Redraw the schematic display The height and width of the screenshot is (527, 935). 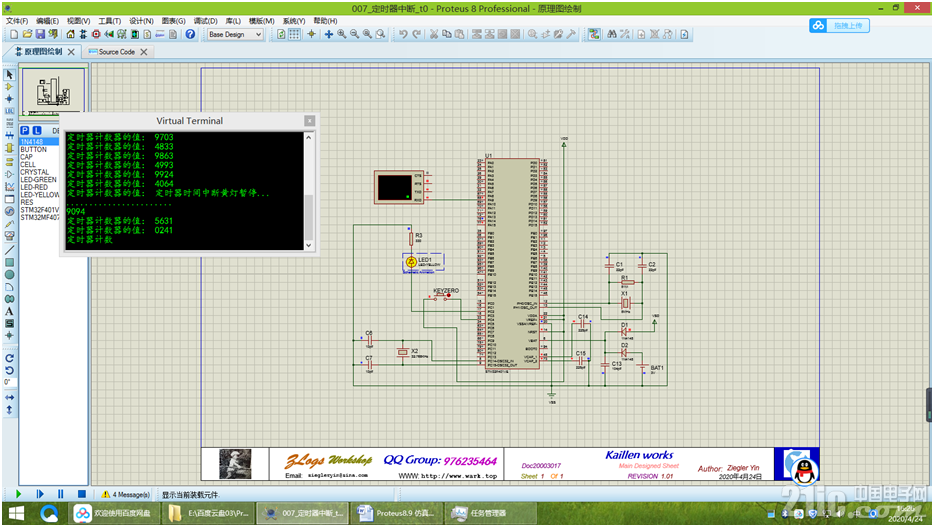click(x=281, y=35)
